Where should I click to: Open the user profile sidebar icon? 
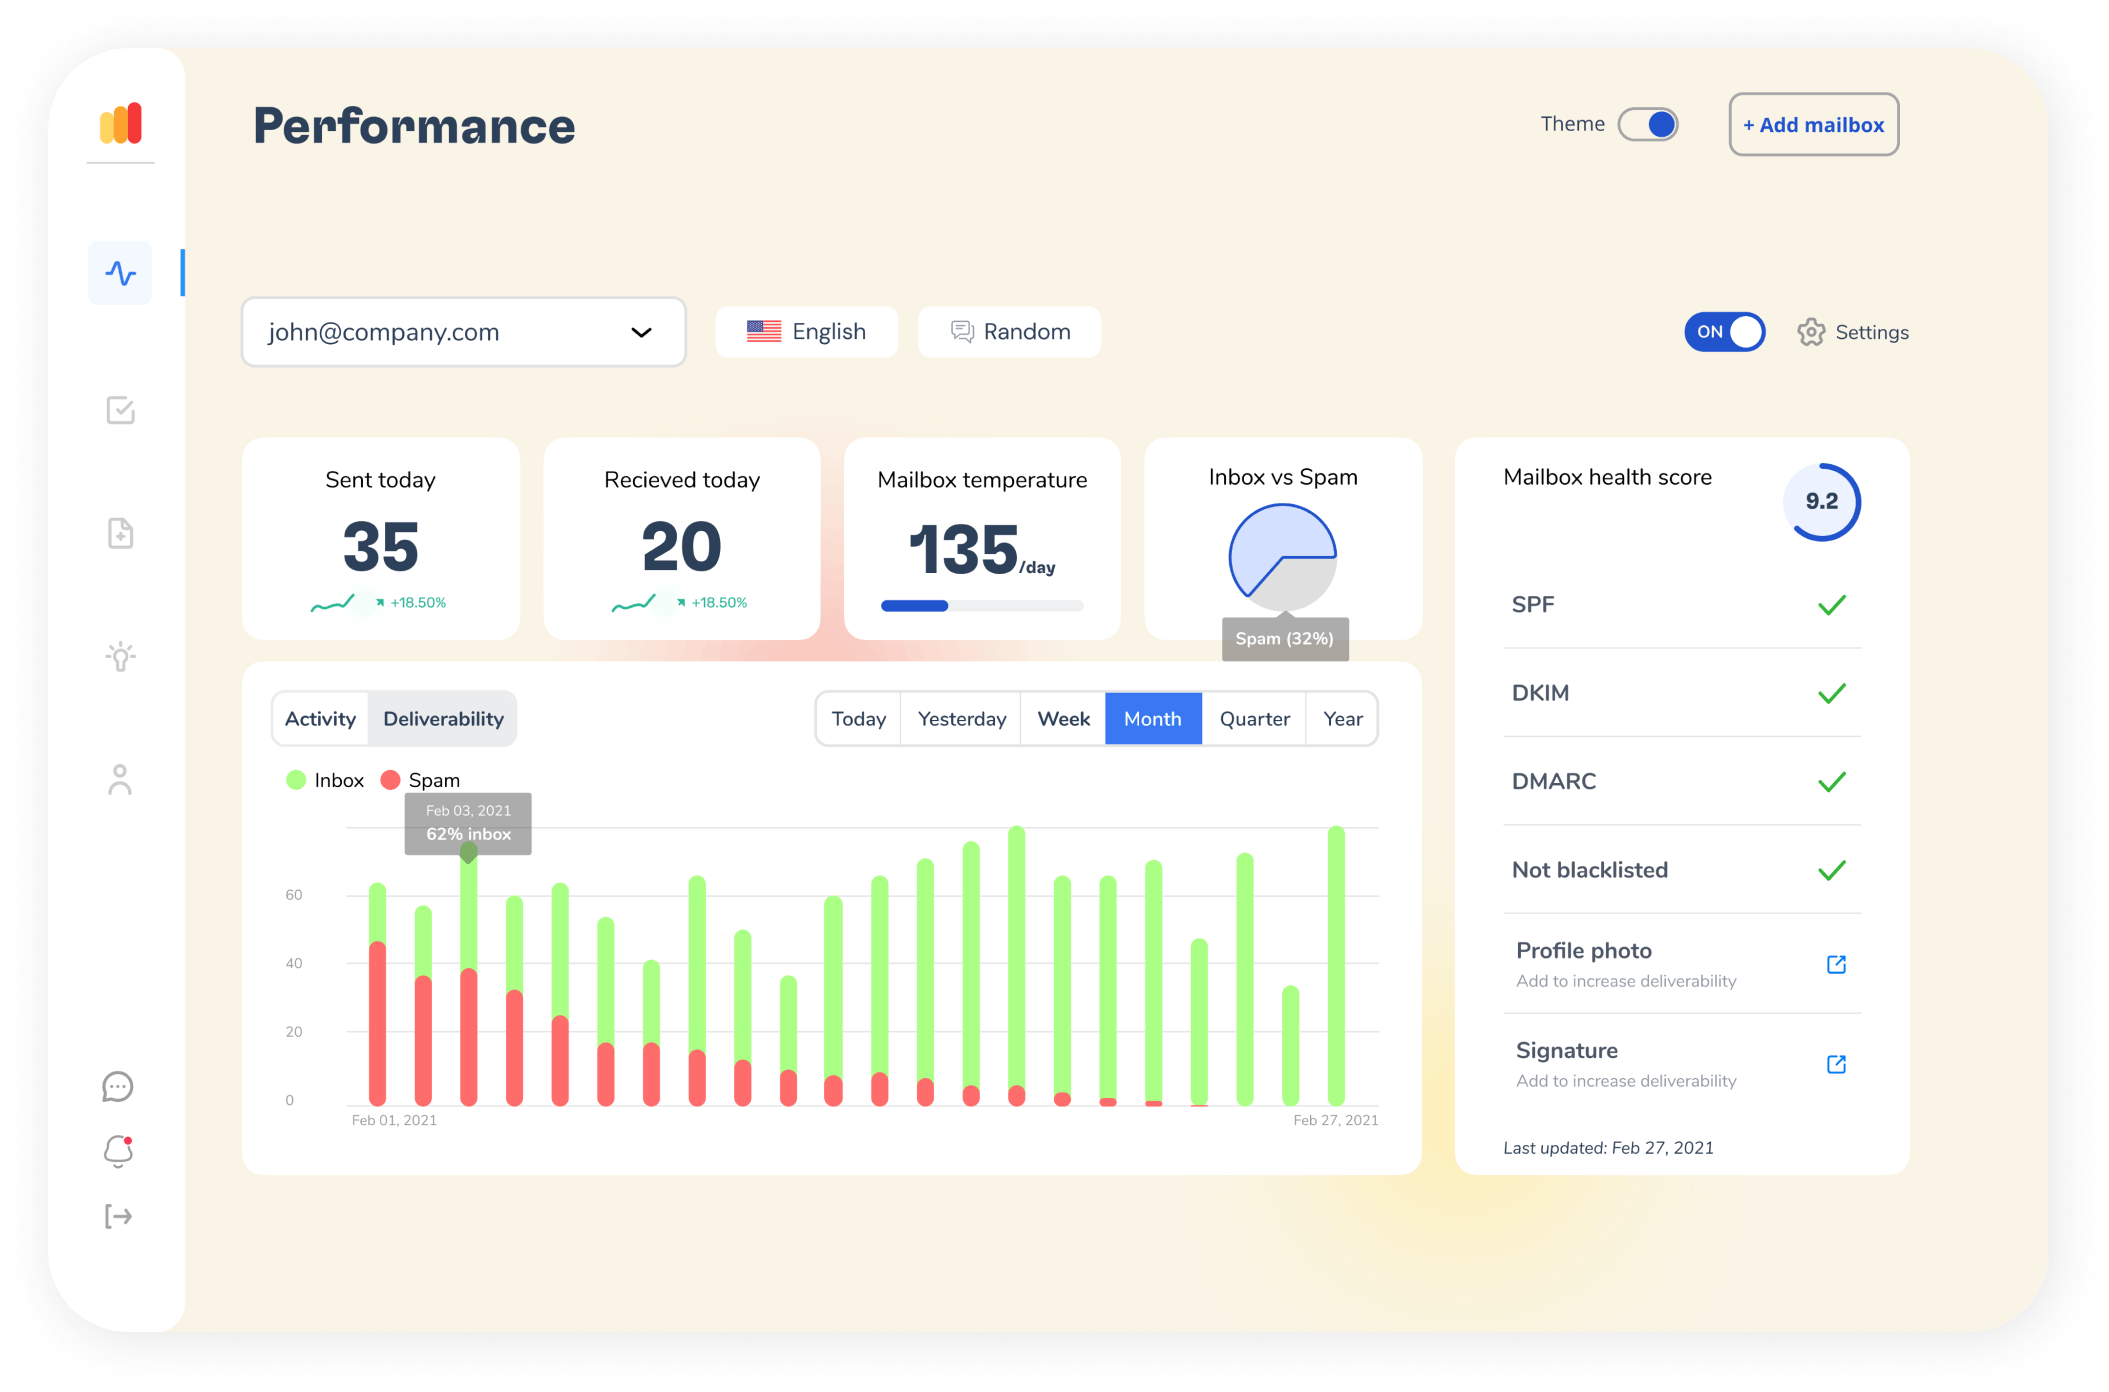pyautogui.click(x=120, y=780)
